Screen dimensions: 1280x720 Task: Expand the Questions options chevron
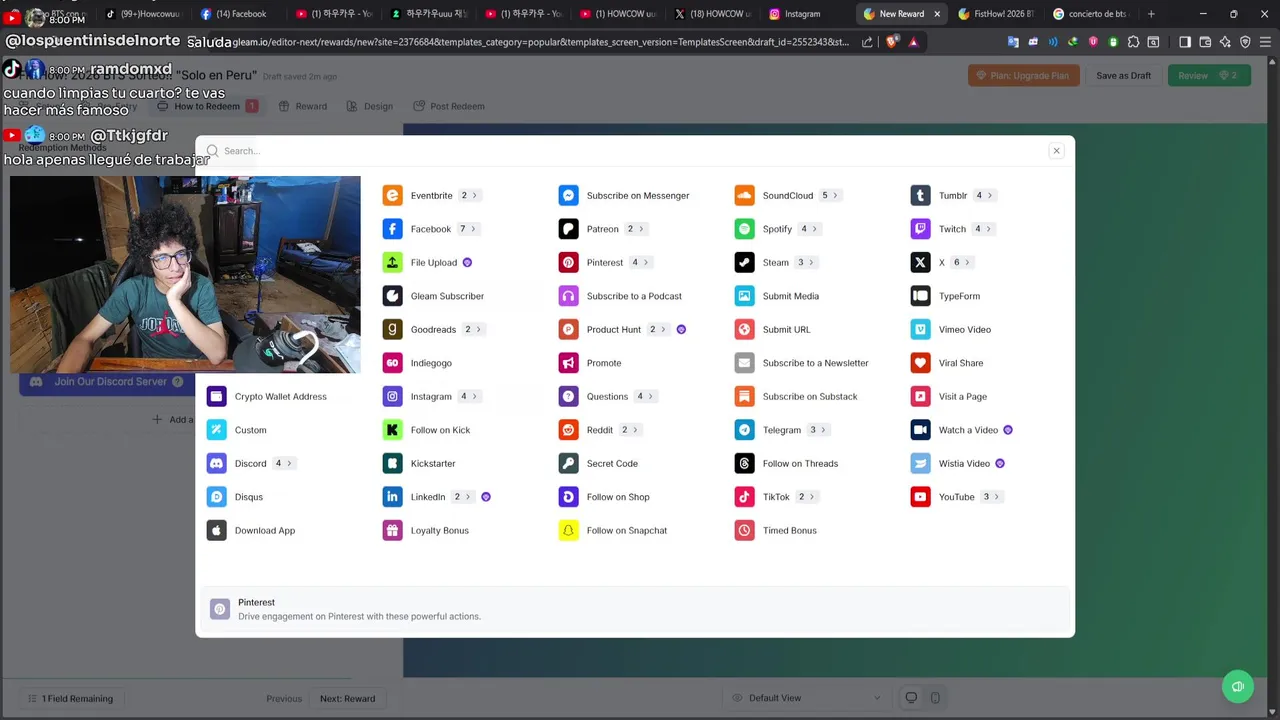coord(651,397)
